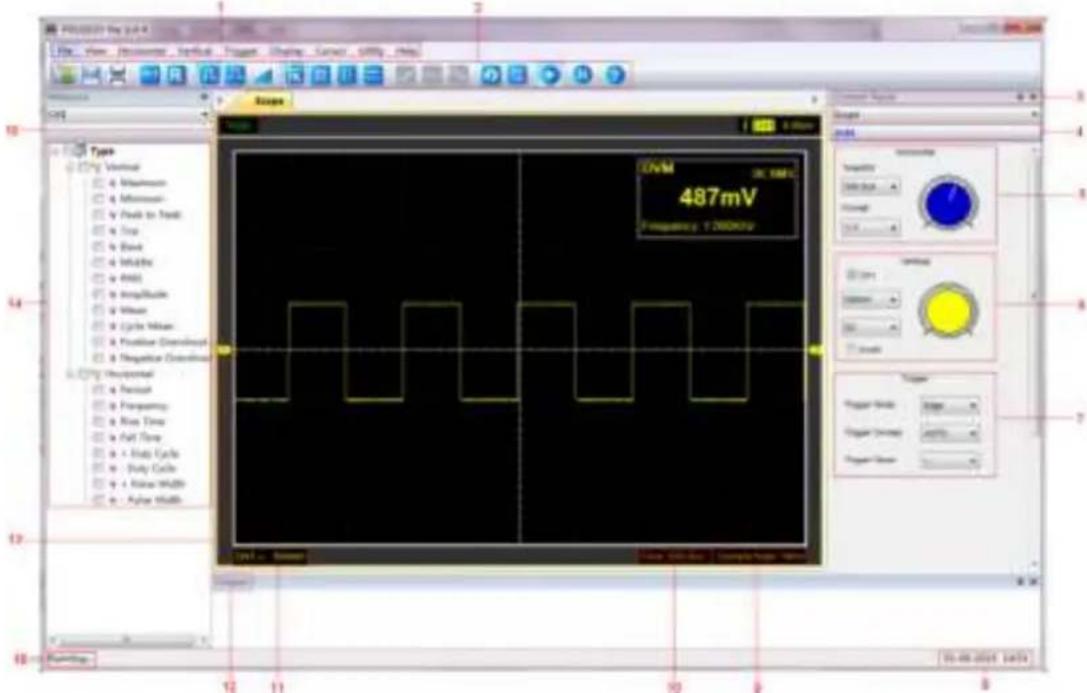This screenshot has height=693, width=1087.
Task: Open the Utility menu
Action: tap(371, 51)
